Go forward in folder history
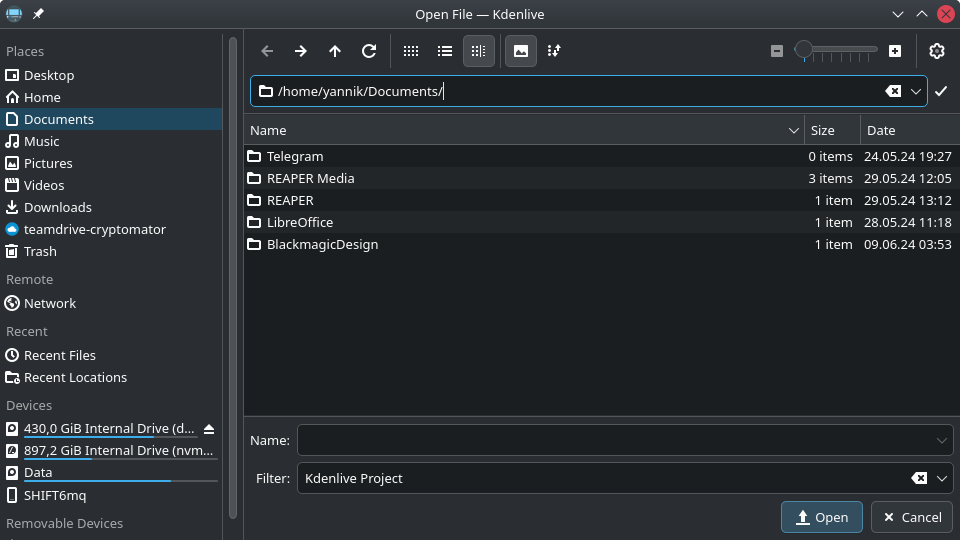This screenshot has width=960, height=540. coord(301,51)
